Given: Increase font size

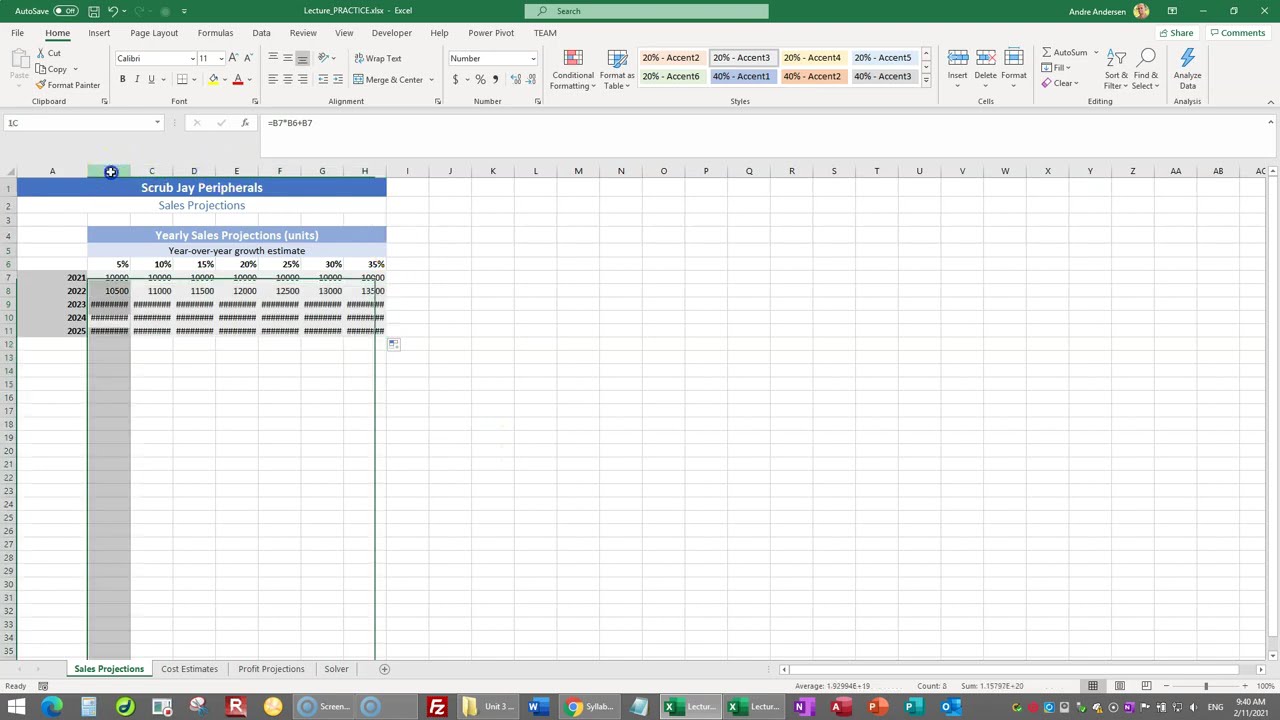Looking at the screenshot, I should [x=233, y=58].
